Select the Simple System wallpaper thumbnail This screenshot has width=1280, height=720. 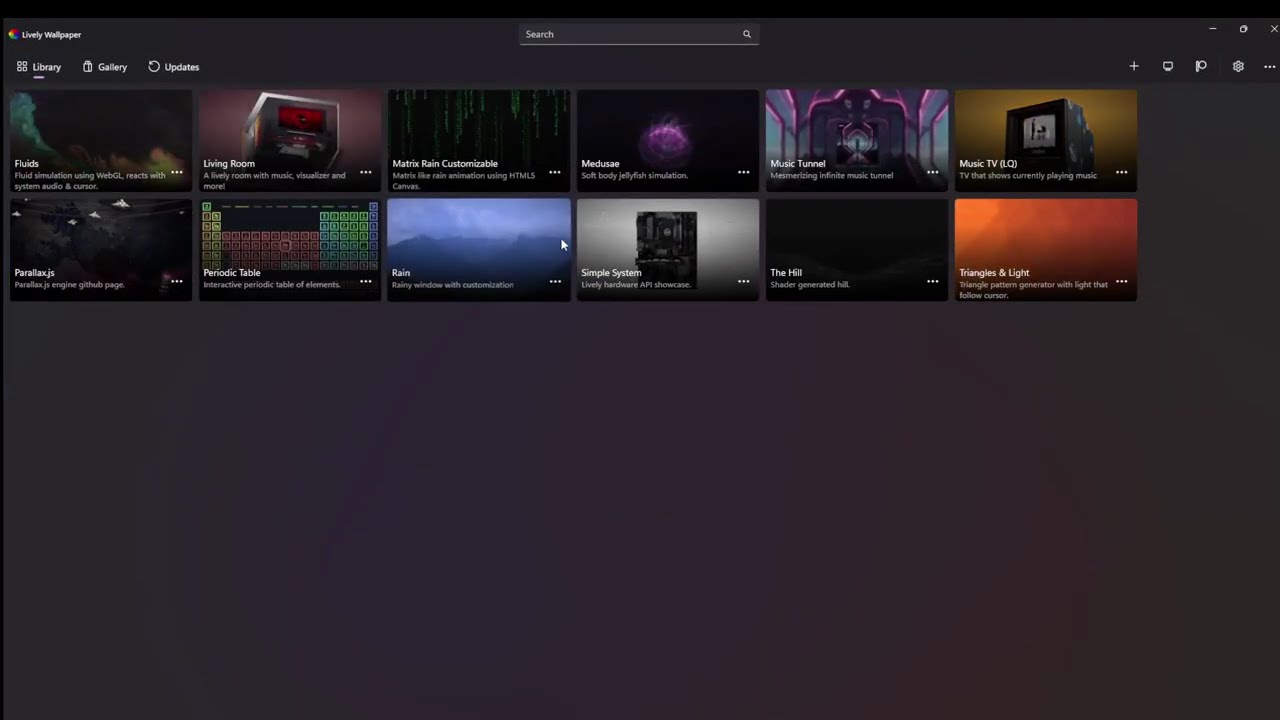point(668,249)
